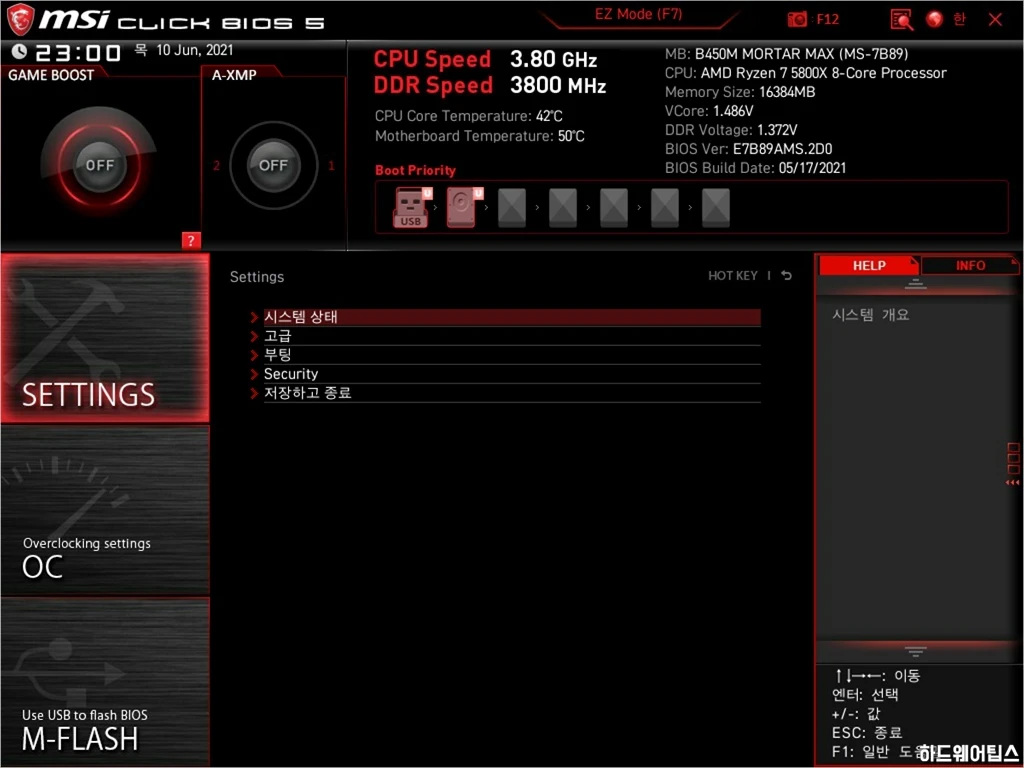The width and height of the screenshot is (1024, 768).
Task: Click the HOT KEY label
Action: (x=733, y=276)
